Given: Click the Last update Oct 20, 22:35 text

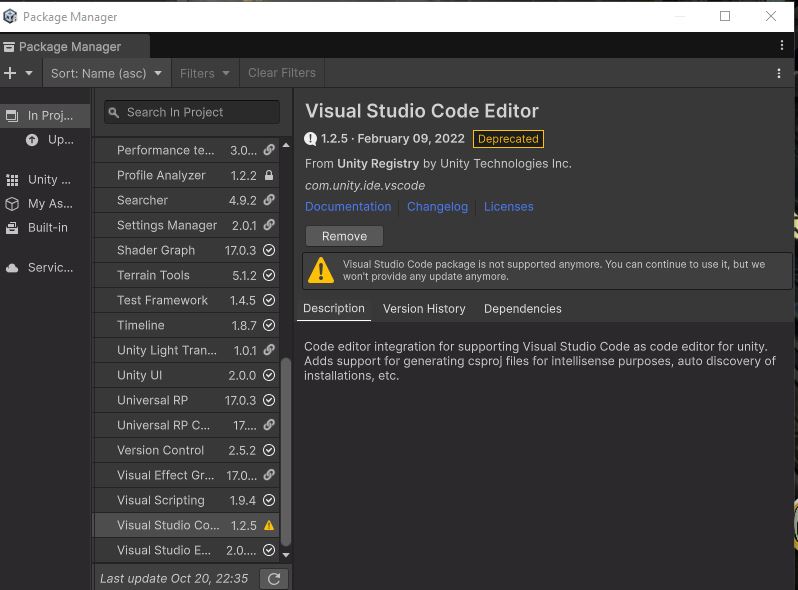Looking at the screenshot, I should click(174, 578).
